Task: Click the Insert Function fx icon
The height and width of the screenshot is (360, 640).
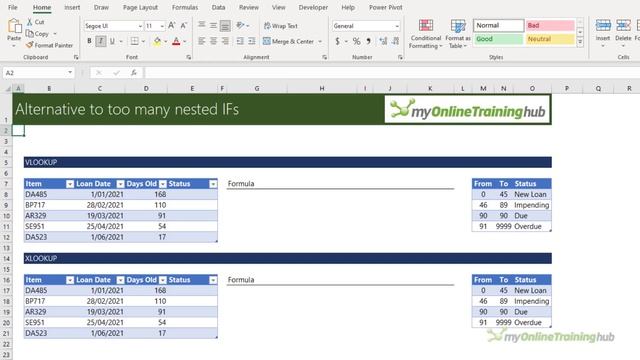Action: 133,73
